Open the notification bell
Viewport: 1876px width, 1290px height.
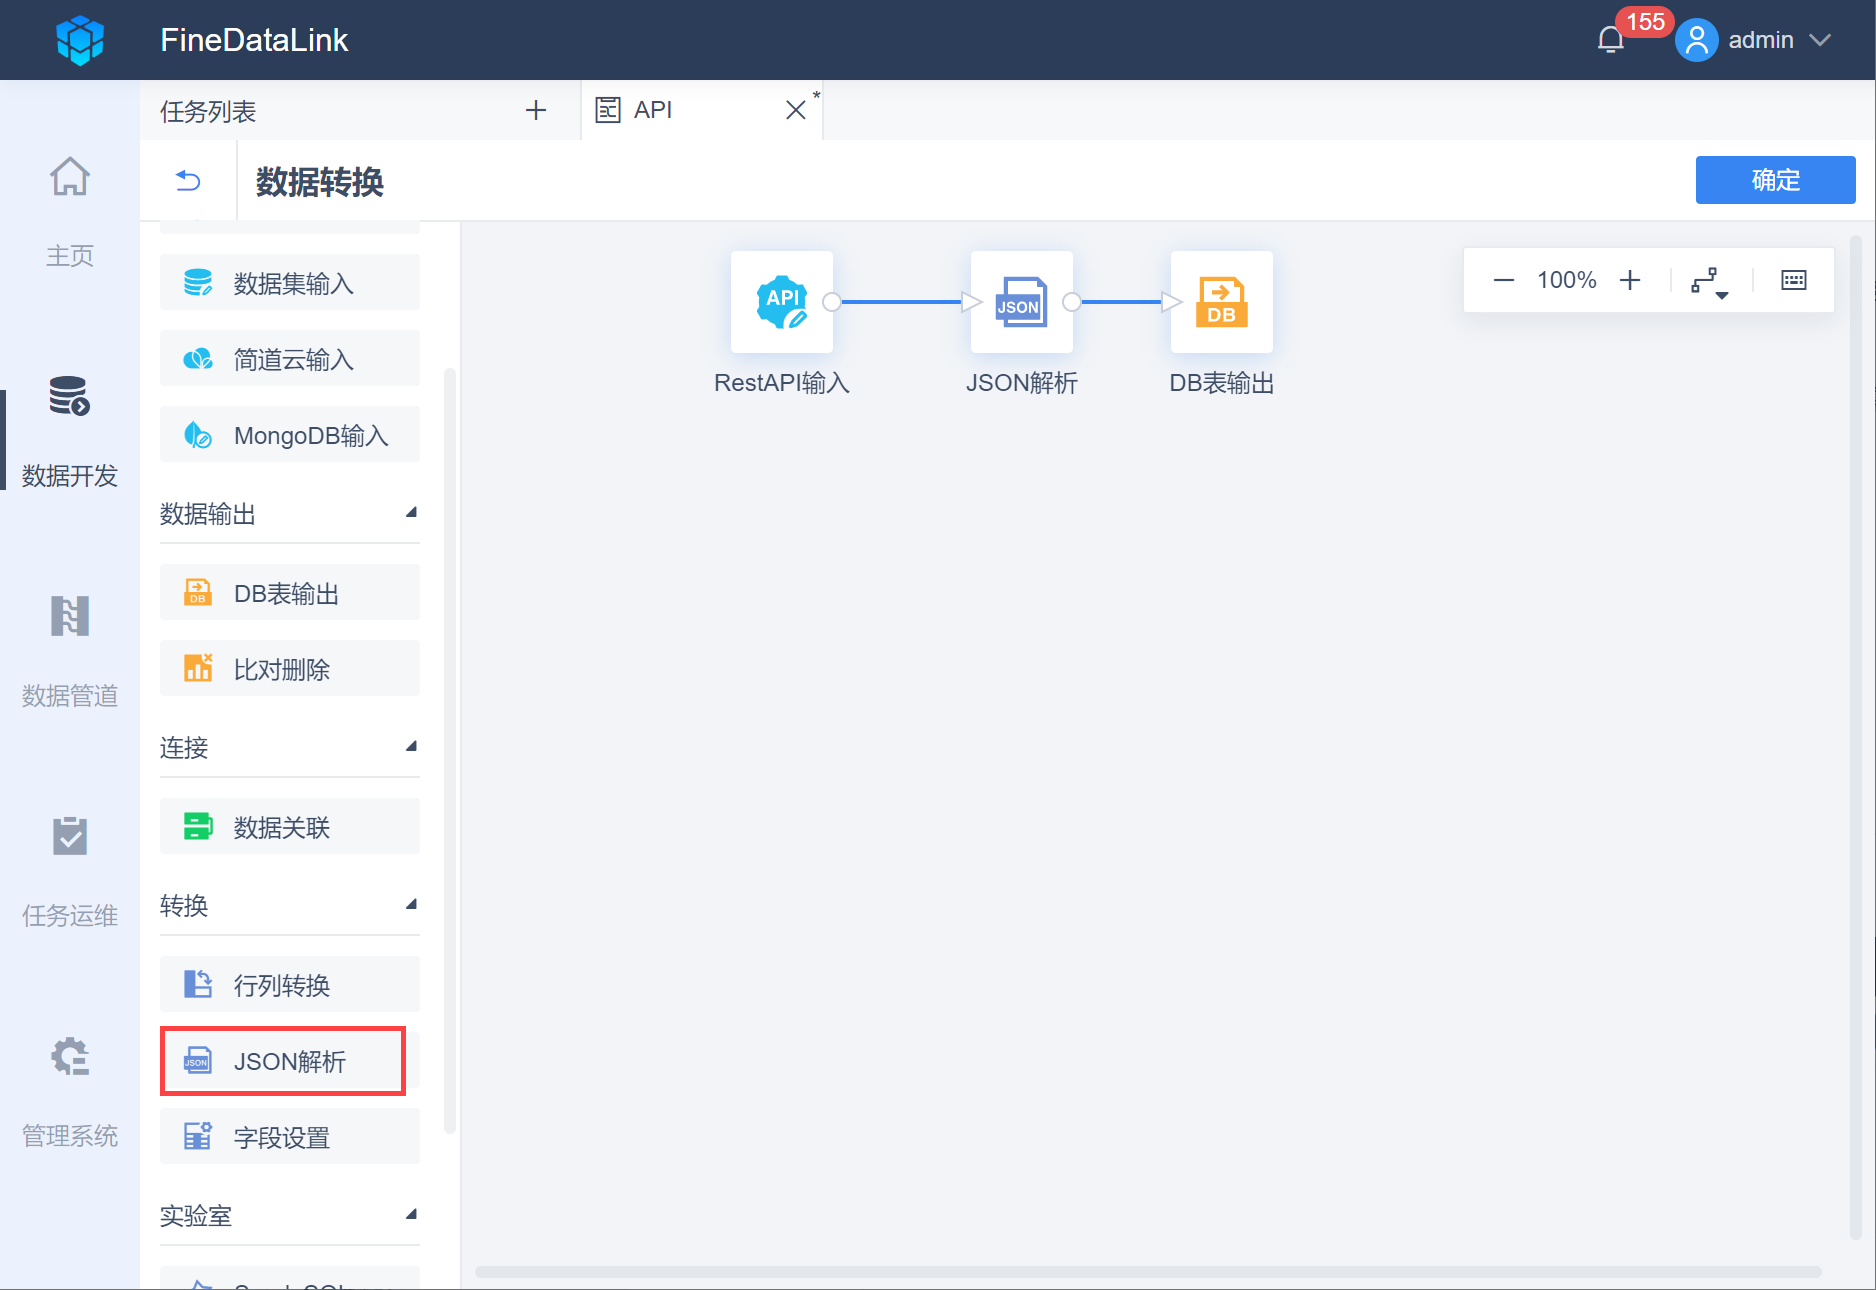point(1610,40)
